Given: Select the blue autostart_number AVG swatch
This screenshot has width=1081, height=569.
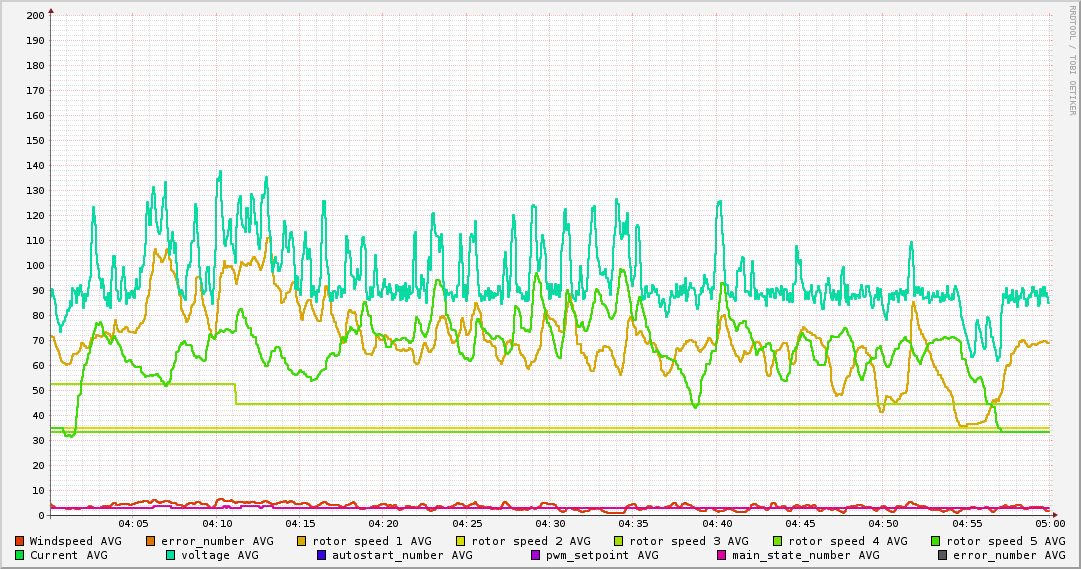Looking at the screenshot, I should point(322,555).
